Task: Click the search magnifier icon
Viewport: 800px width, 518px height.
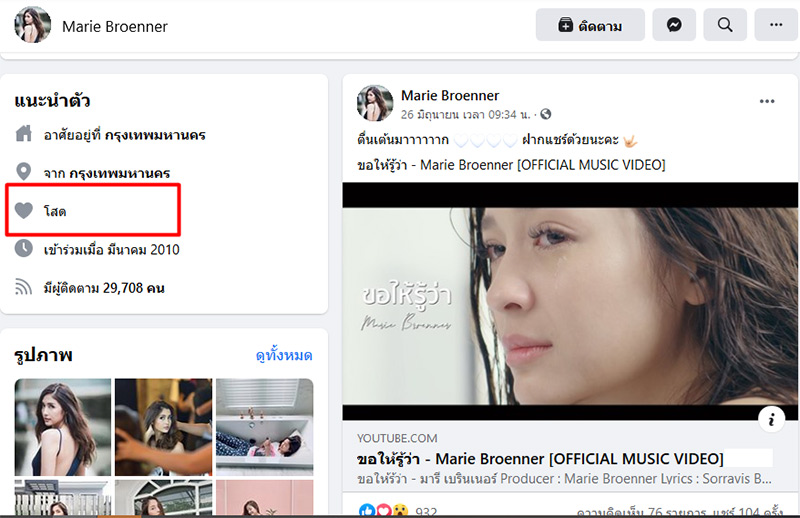Action: pyautogui.click(x=725, y=26)
